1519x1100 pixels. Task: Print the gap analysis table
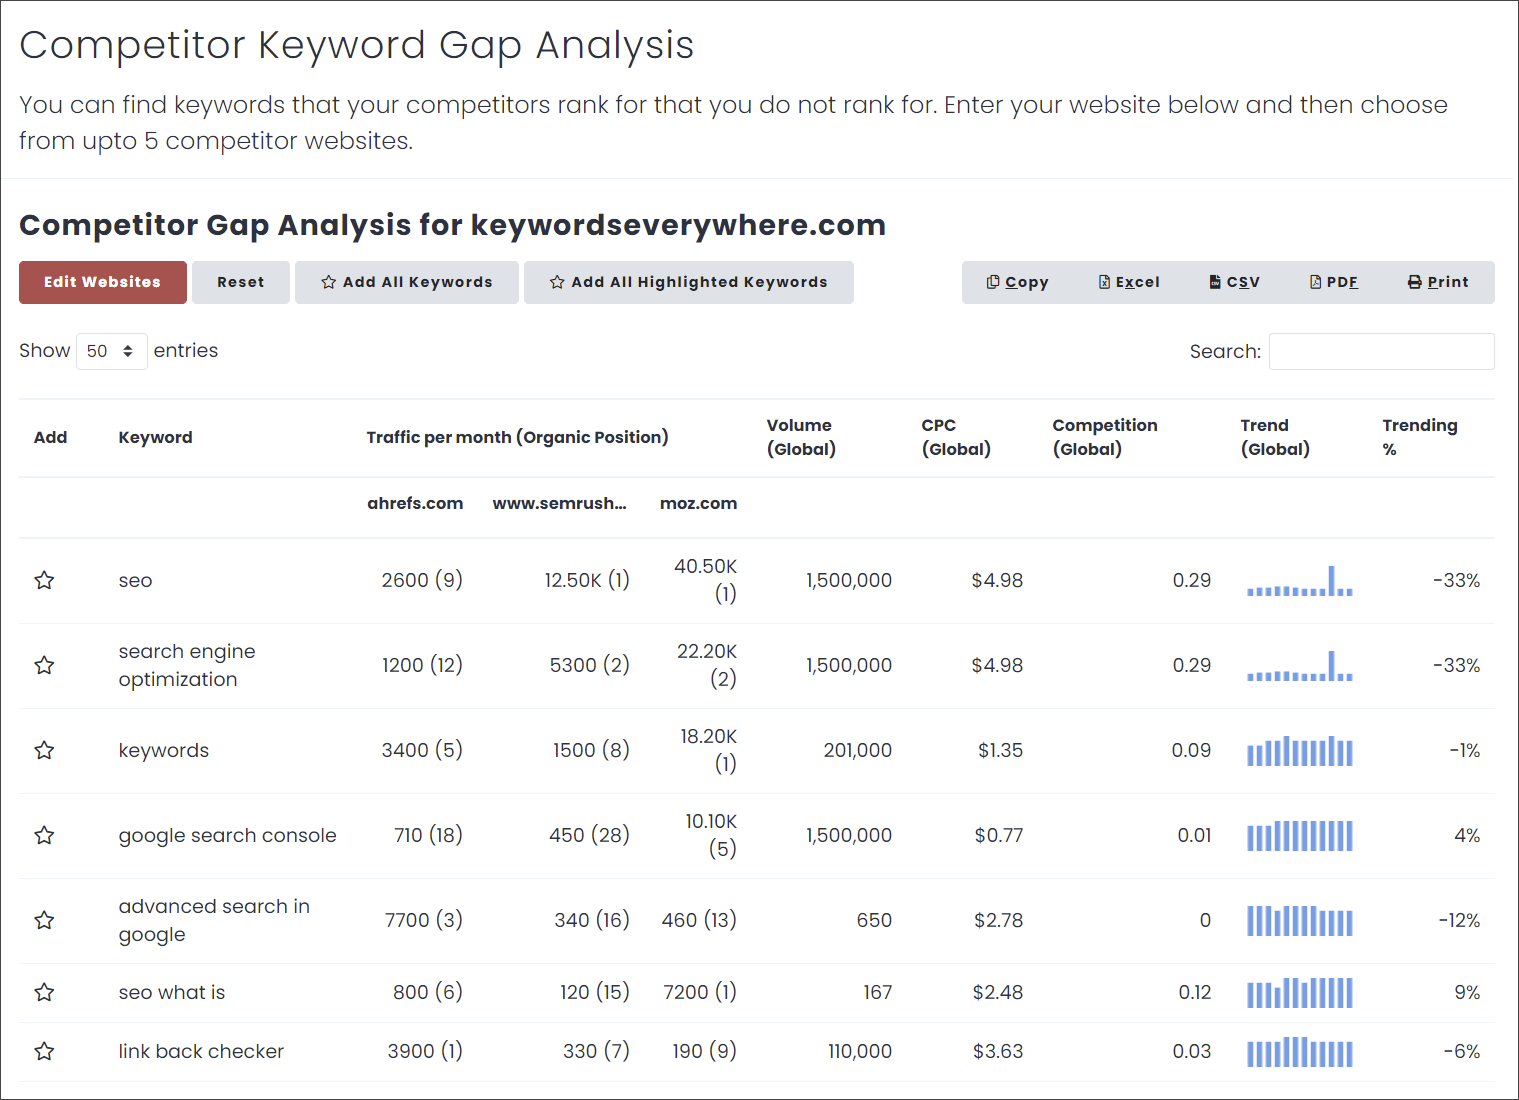pos(1438,282)
